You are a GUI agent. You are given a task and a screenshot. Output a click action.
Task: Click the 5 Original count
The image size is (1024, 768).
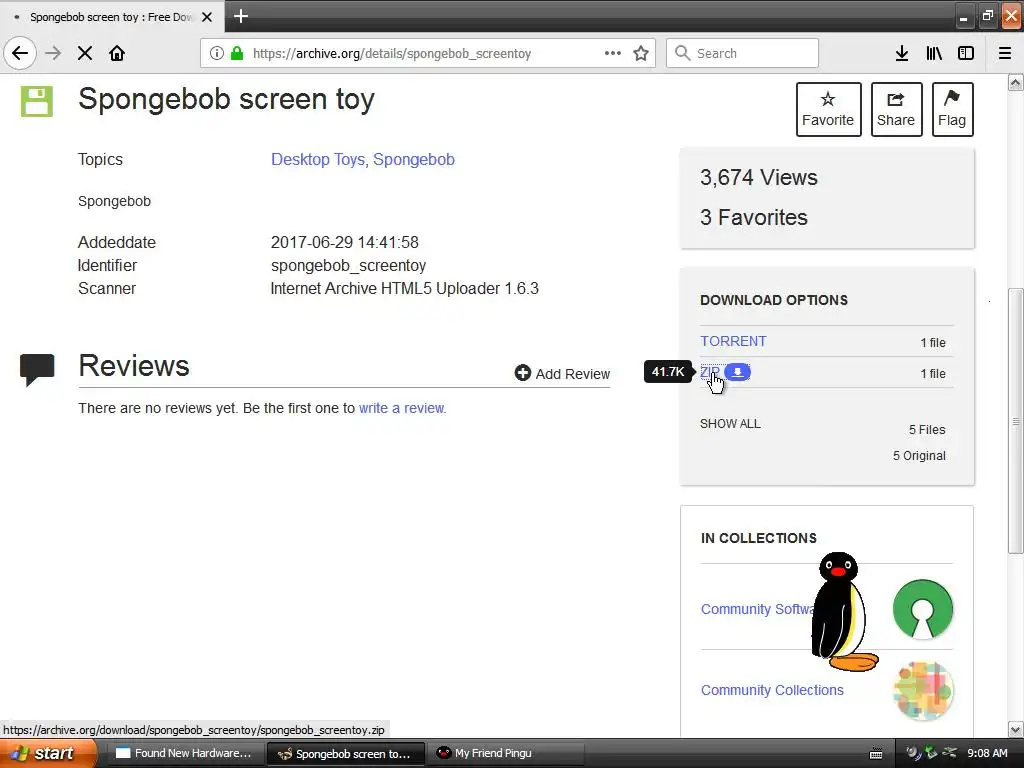[x=919, y=456]
